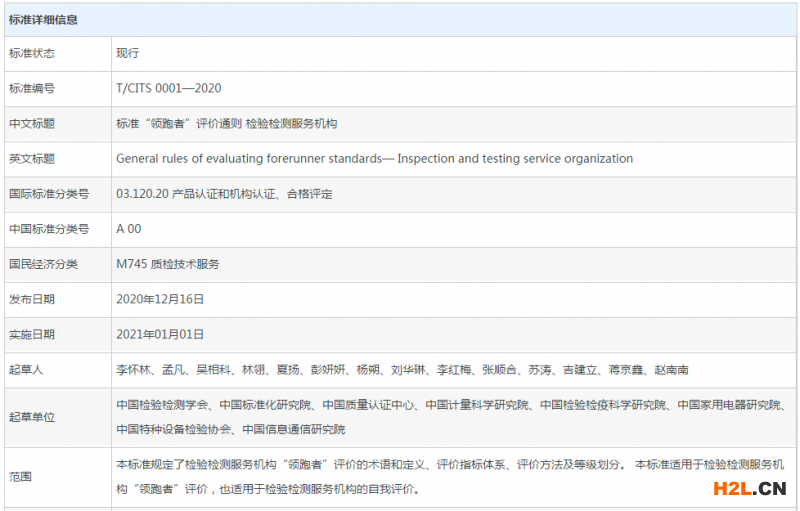Screen dimensions: 800x511
Task: Select the 标准编号 label cell
Action: 58,89
